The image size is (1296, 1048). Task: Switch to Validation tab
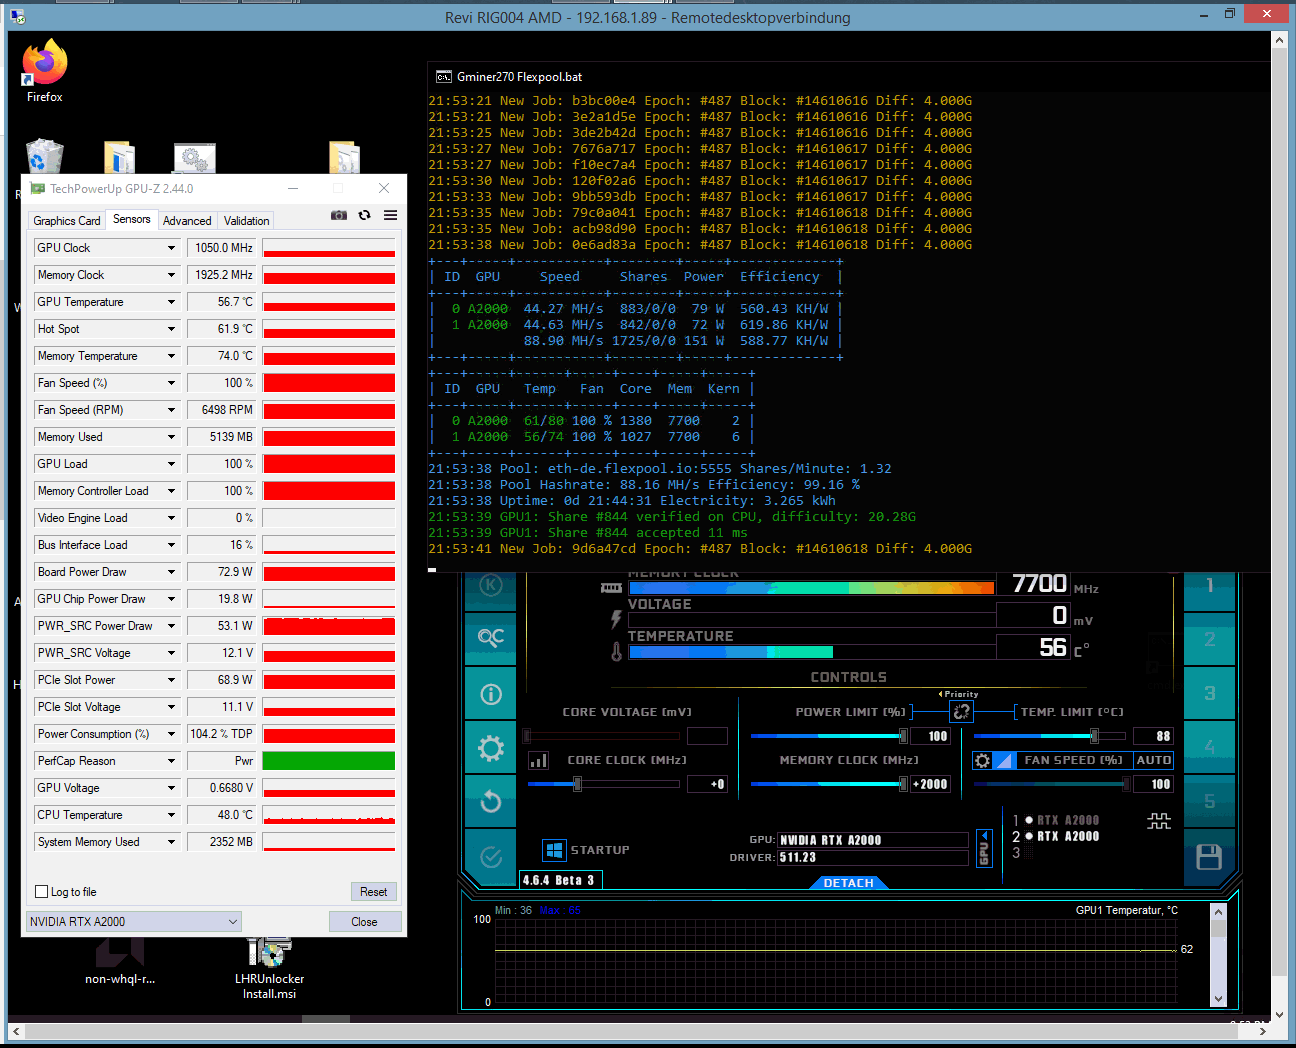point(247,221)
